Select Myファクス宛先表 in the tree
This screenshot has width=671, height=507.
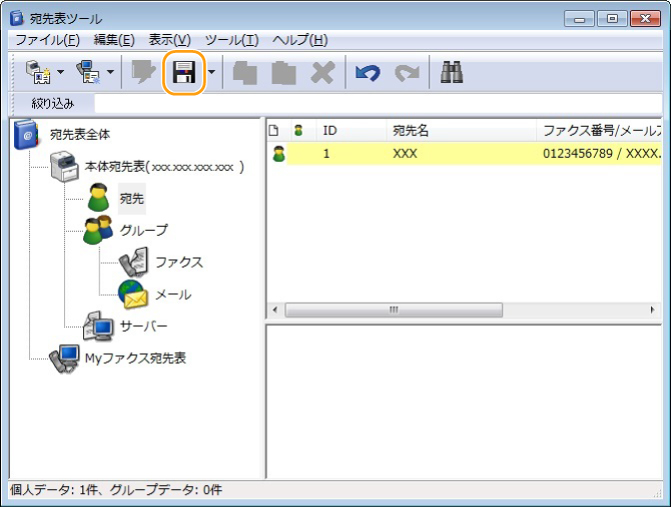click(x=134, y=358)
